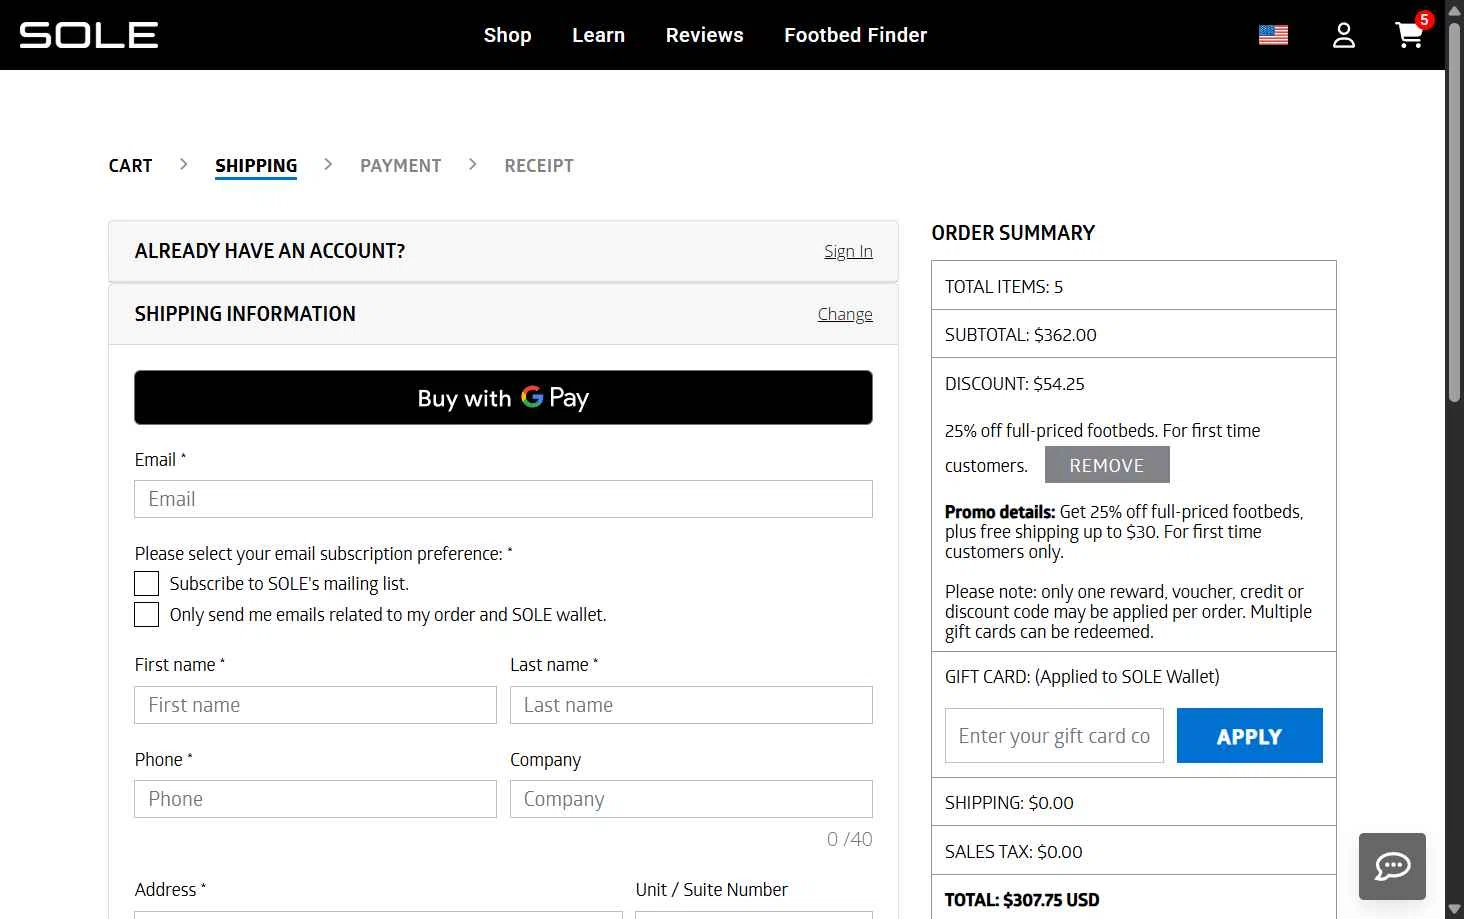Screen dimensions: 1464x919
Task: Click the TOTAL ITEMS: 5 text
Action: click(x=1004, y=287)
